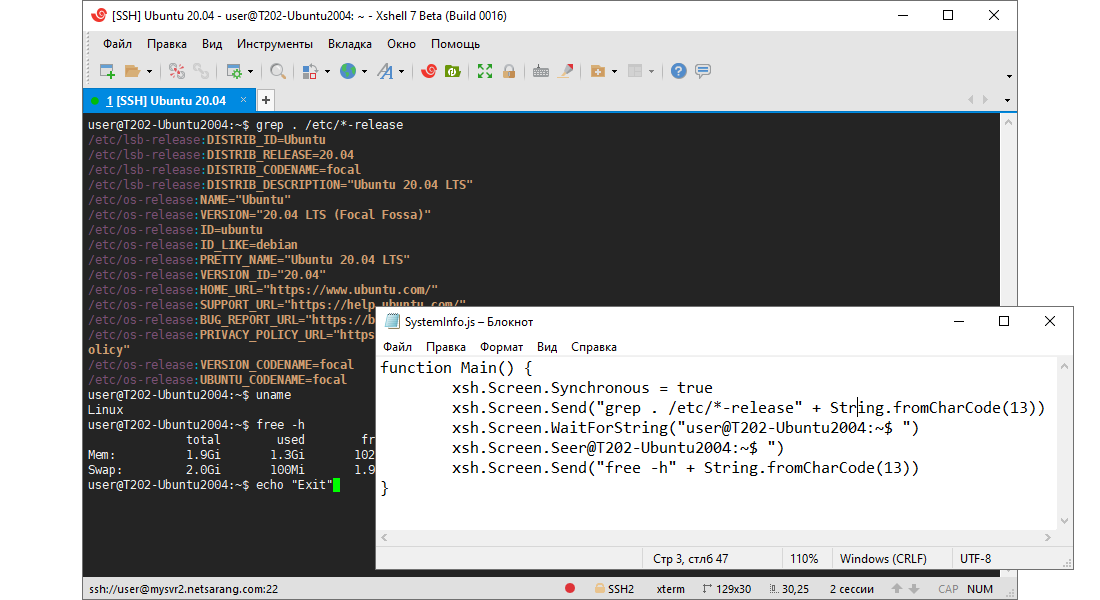This screenshot has height=600, width=1100.
Task: Click the xterm terminal type in status bar
Action: [670, 589]
